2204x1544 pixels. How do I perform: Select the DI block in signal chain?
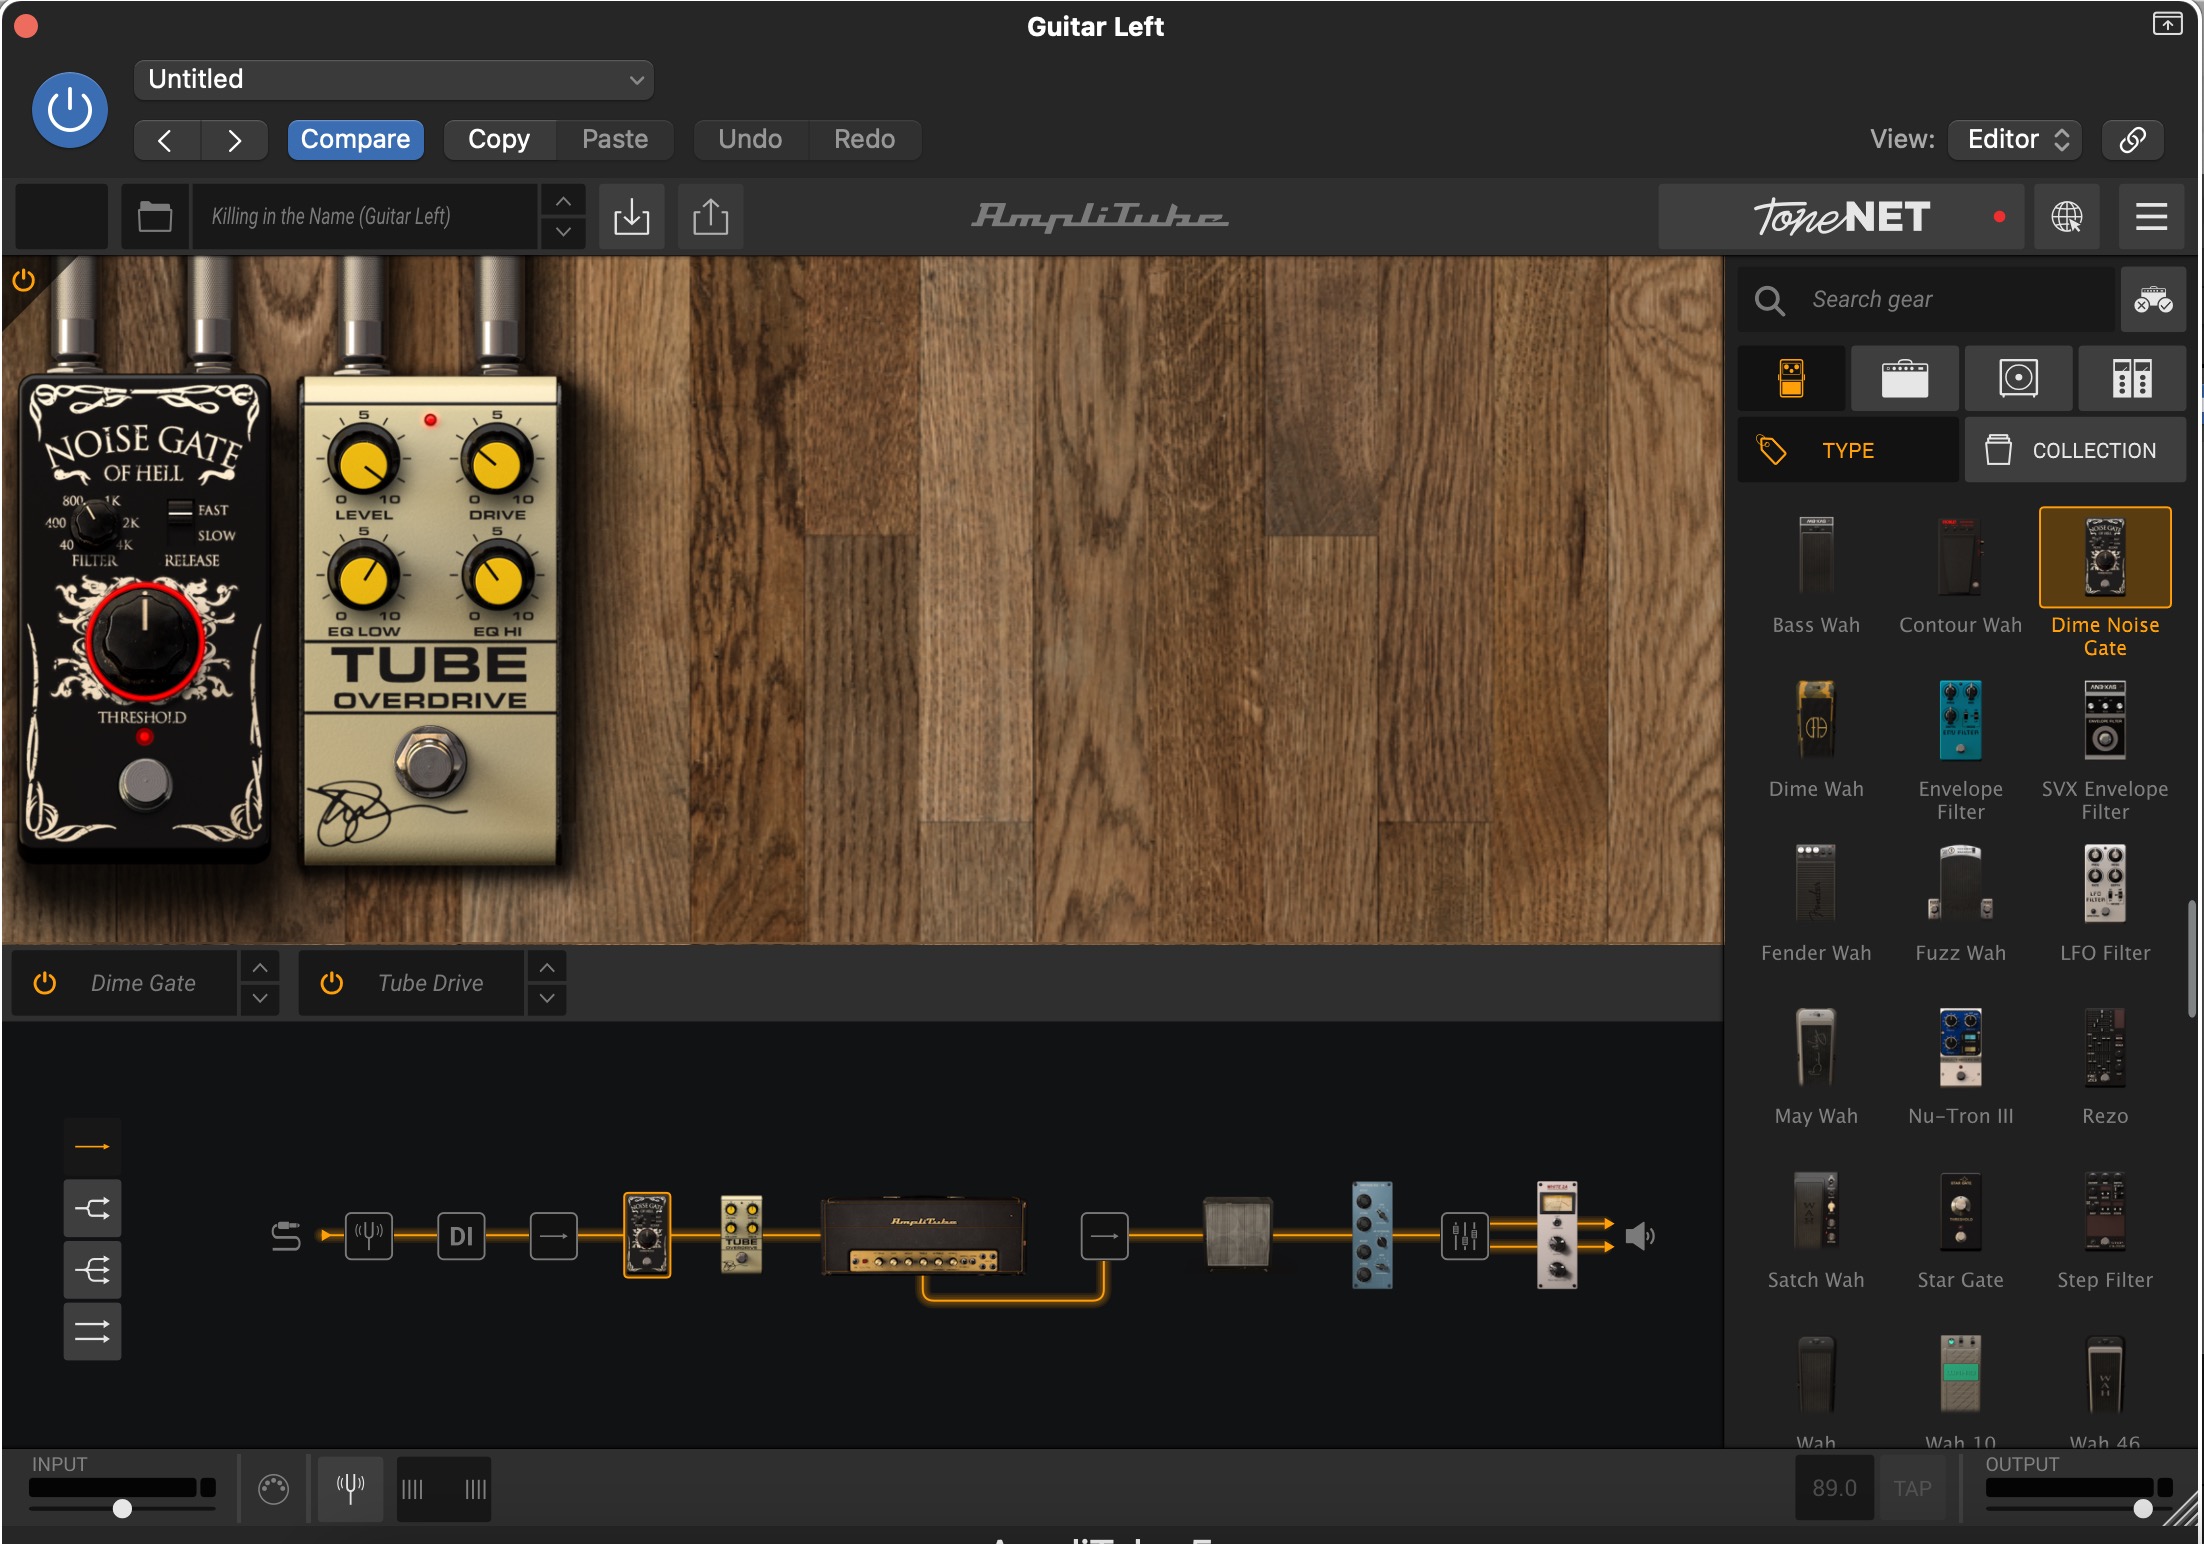[461, 1236]
